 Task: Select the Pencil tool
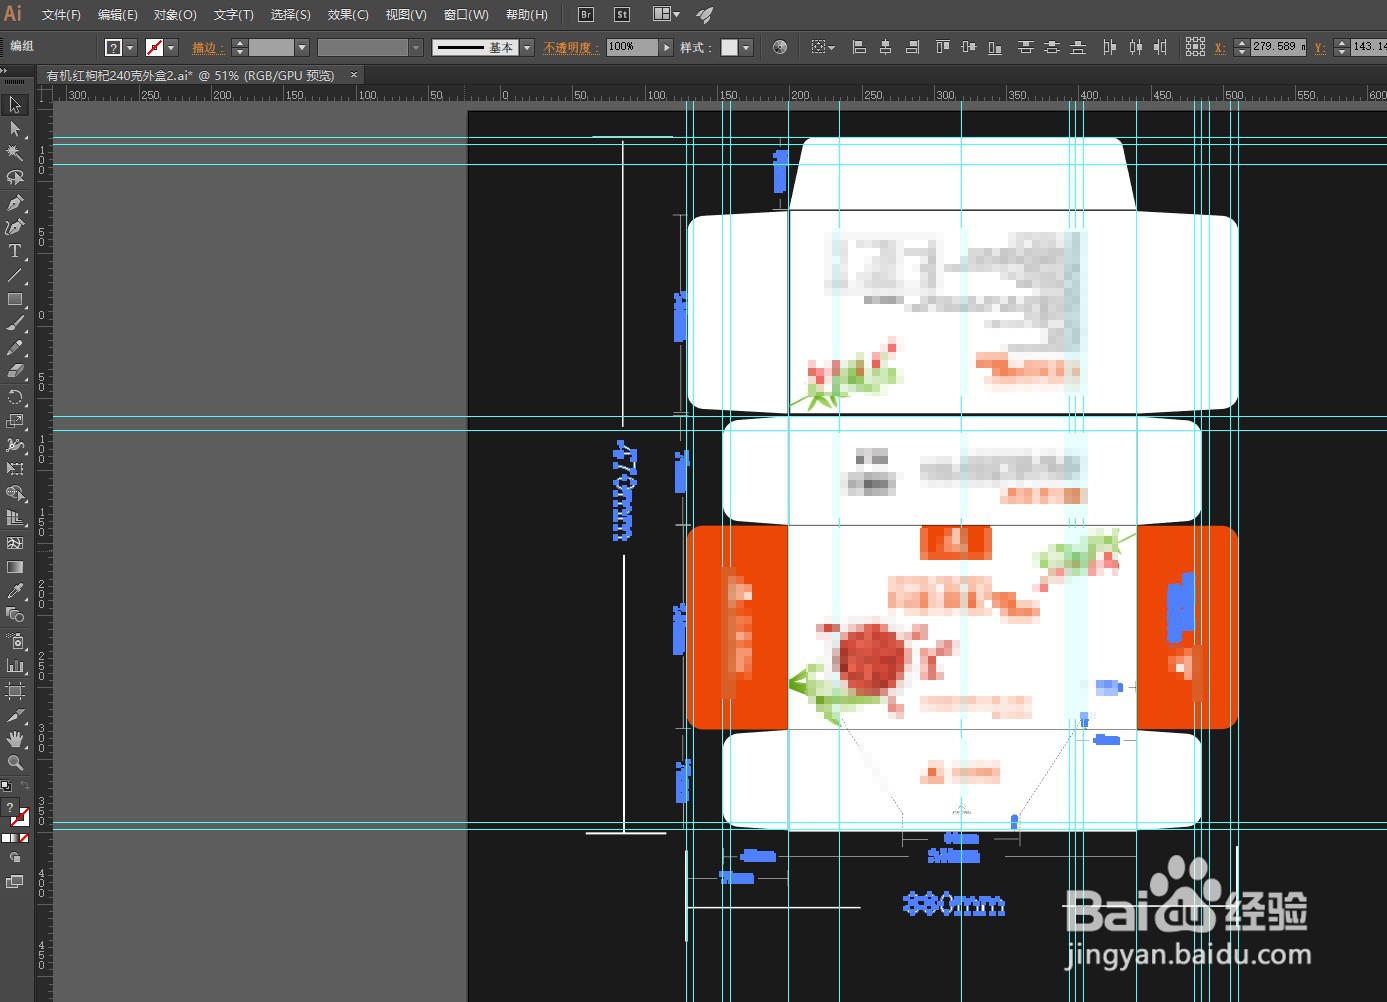point(15,348)
